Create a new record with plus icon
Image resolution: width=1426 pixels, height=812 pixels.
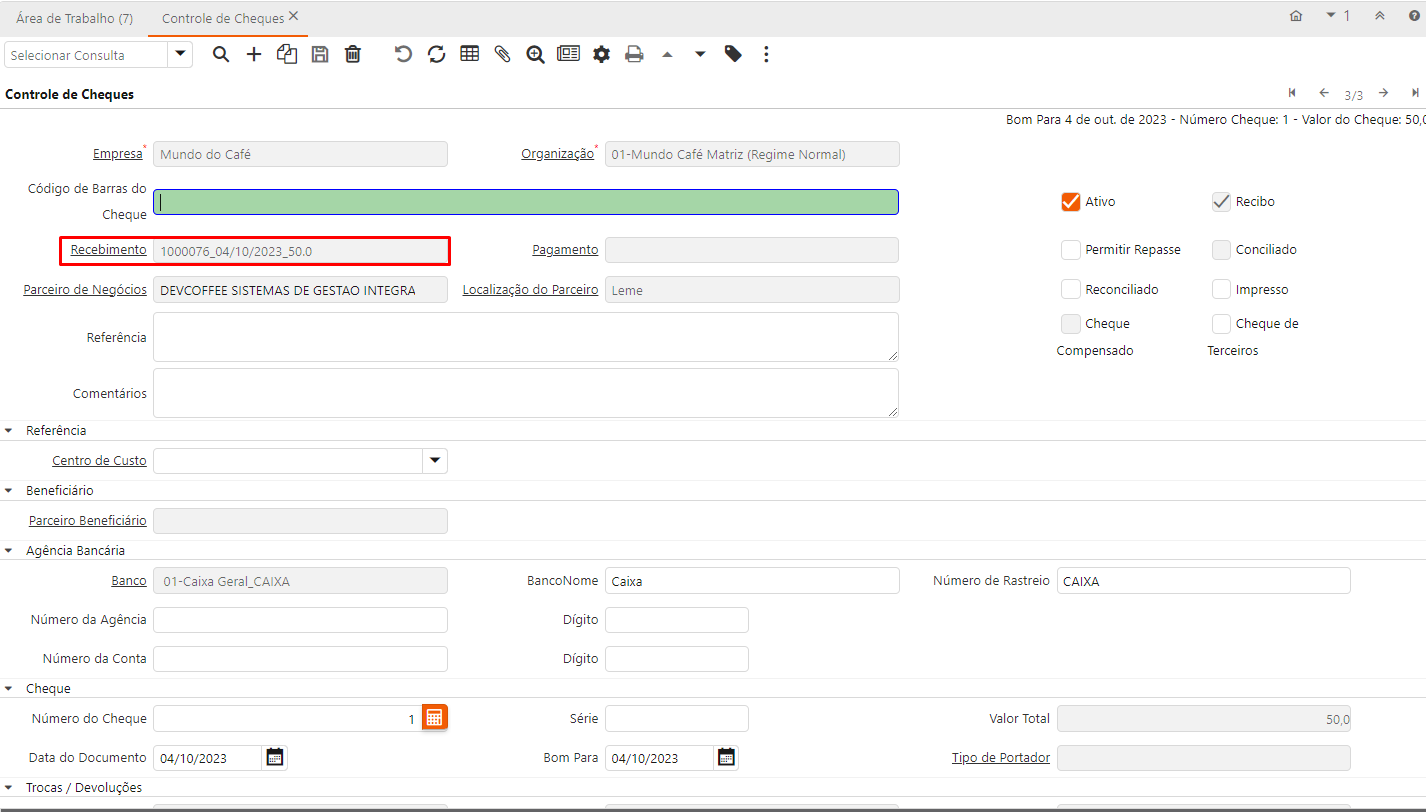(x=254, y=54)
